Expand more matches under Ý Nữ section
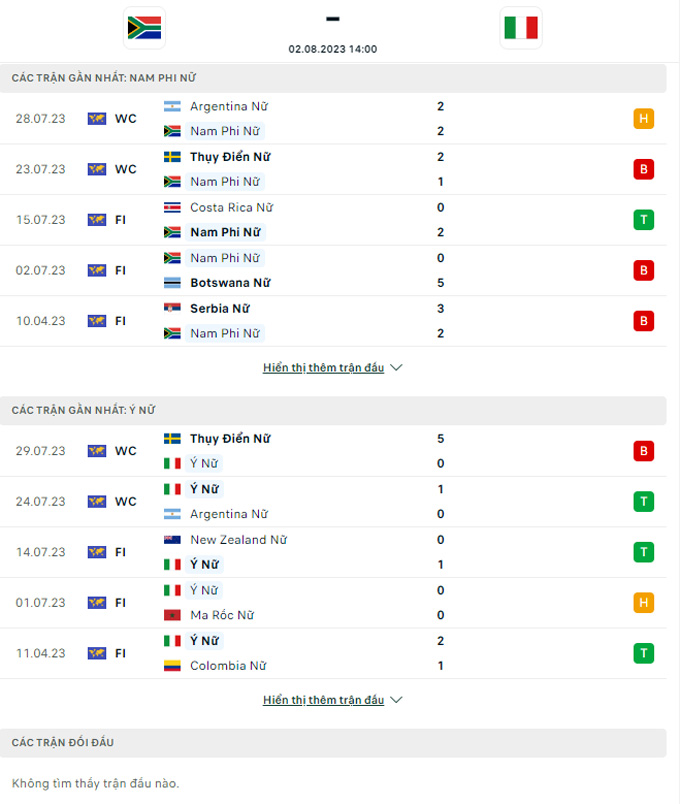The width and height of the screenshot is (680, 804). coord(323,700)
